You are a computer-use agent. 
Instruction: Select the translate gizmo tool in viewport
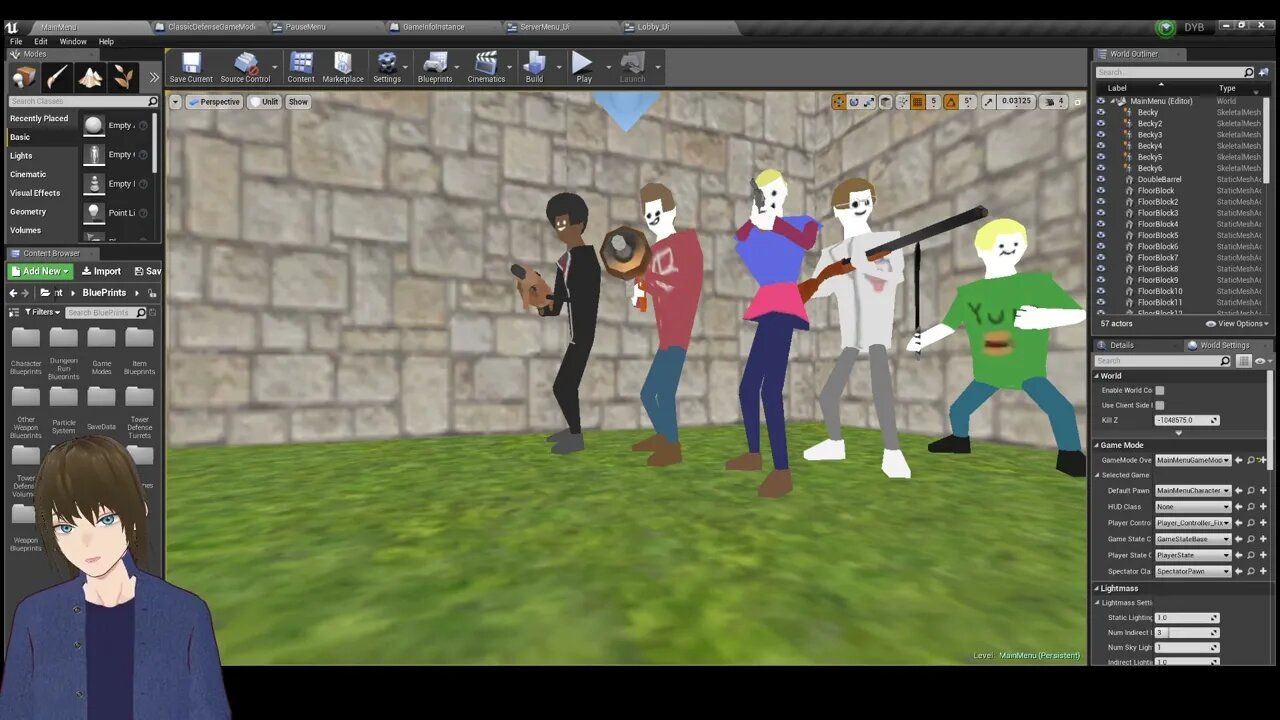(839, 102)
